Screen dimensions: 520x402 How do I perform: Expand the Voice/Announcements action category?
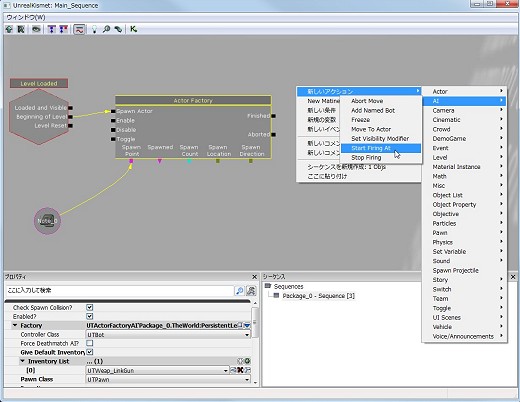(464, 336)
